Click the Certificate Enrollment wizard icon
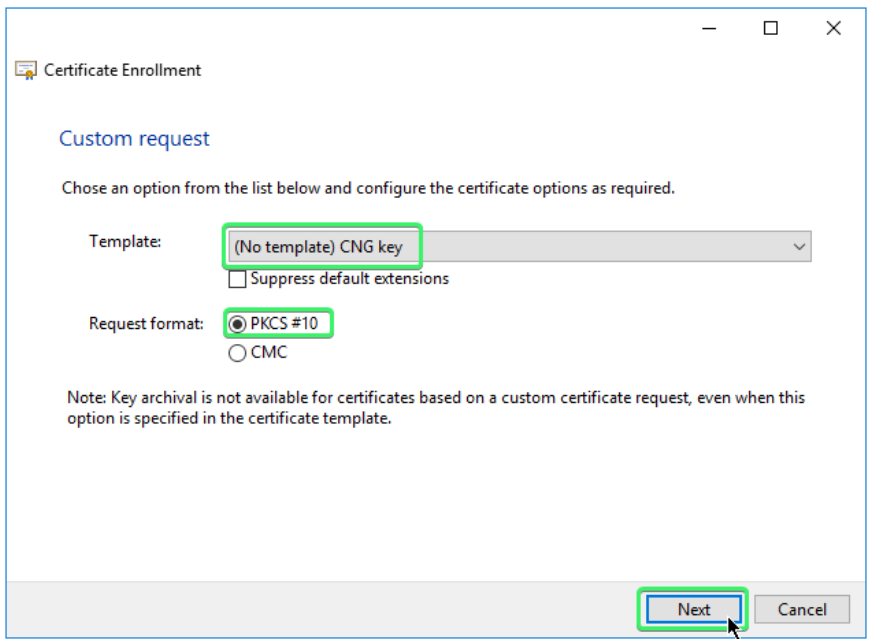874x639 pixels. point(27,71)
